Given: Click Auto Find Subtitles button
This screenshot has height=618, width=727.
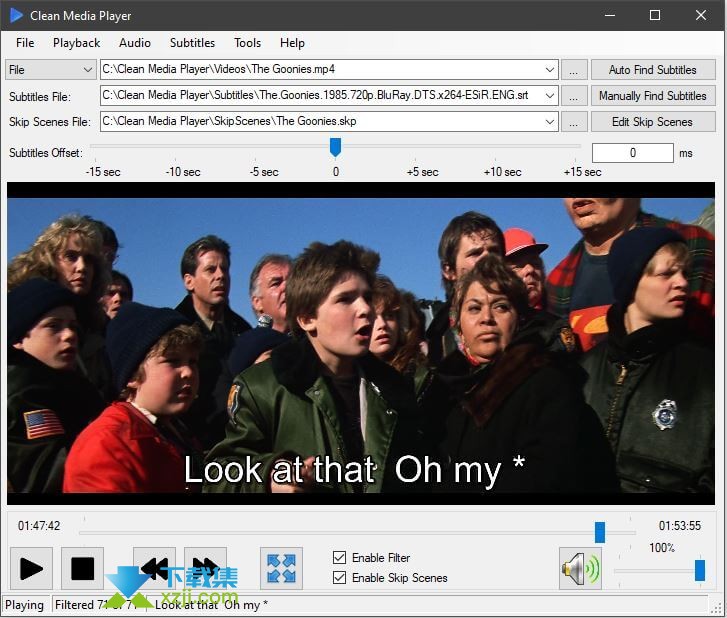Looking at the screenshot, I should click(653, 70).
